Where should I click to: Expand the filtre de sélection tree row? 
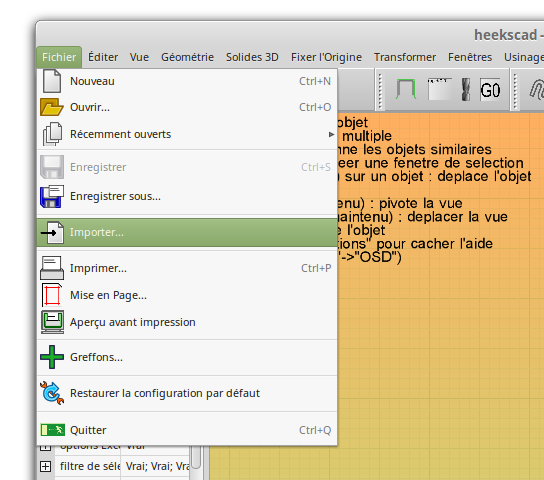click(45, 466)
